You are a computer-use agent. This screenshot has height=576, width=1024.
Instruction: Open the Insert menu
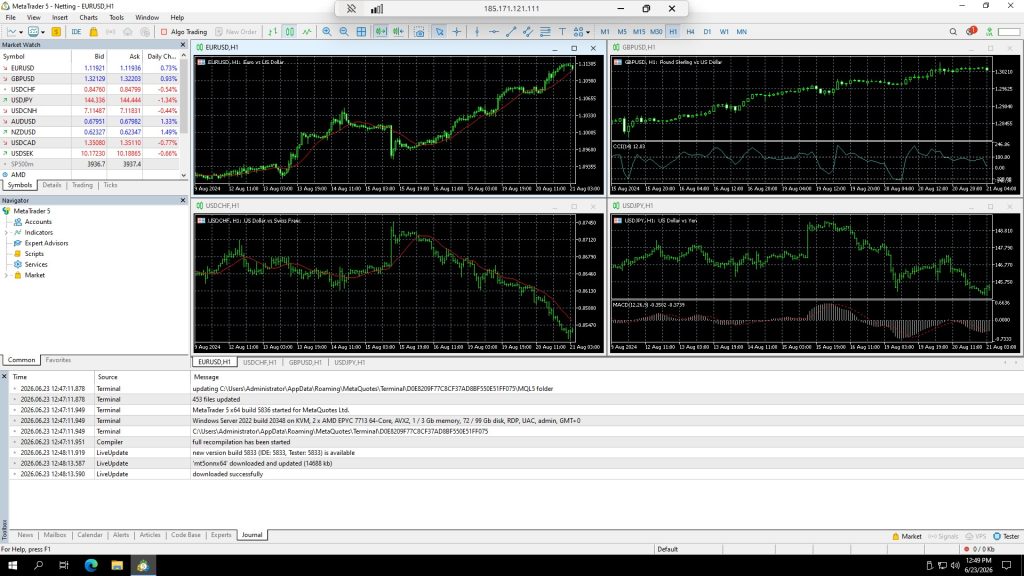click(59, 18)
